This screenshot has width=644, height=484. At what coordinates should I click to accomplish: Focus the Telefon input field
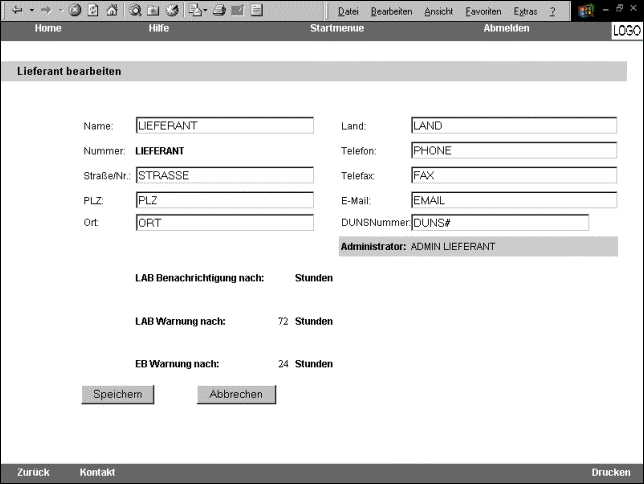point(514,150)
